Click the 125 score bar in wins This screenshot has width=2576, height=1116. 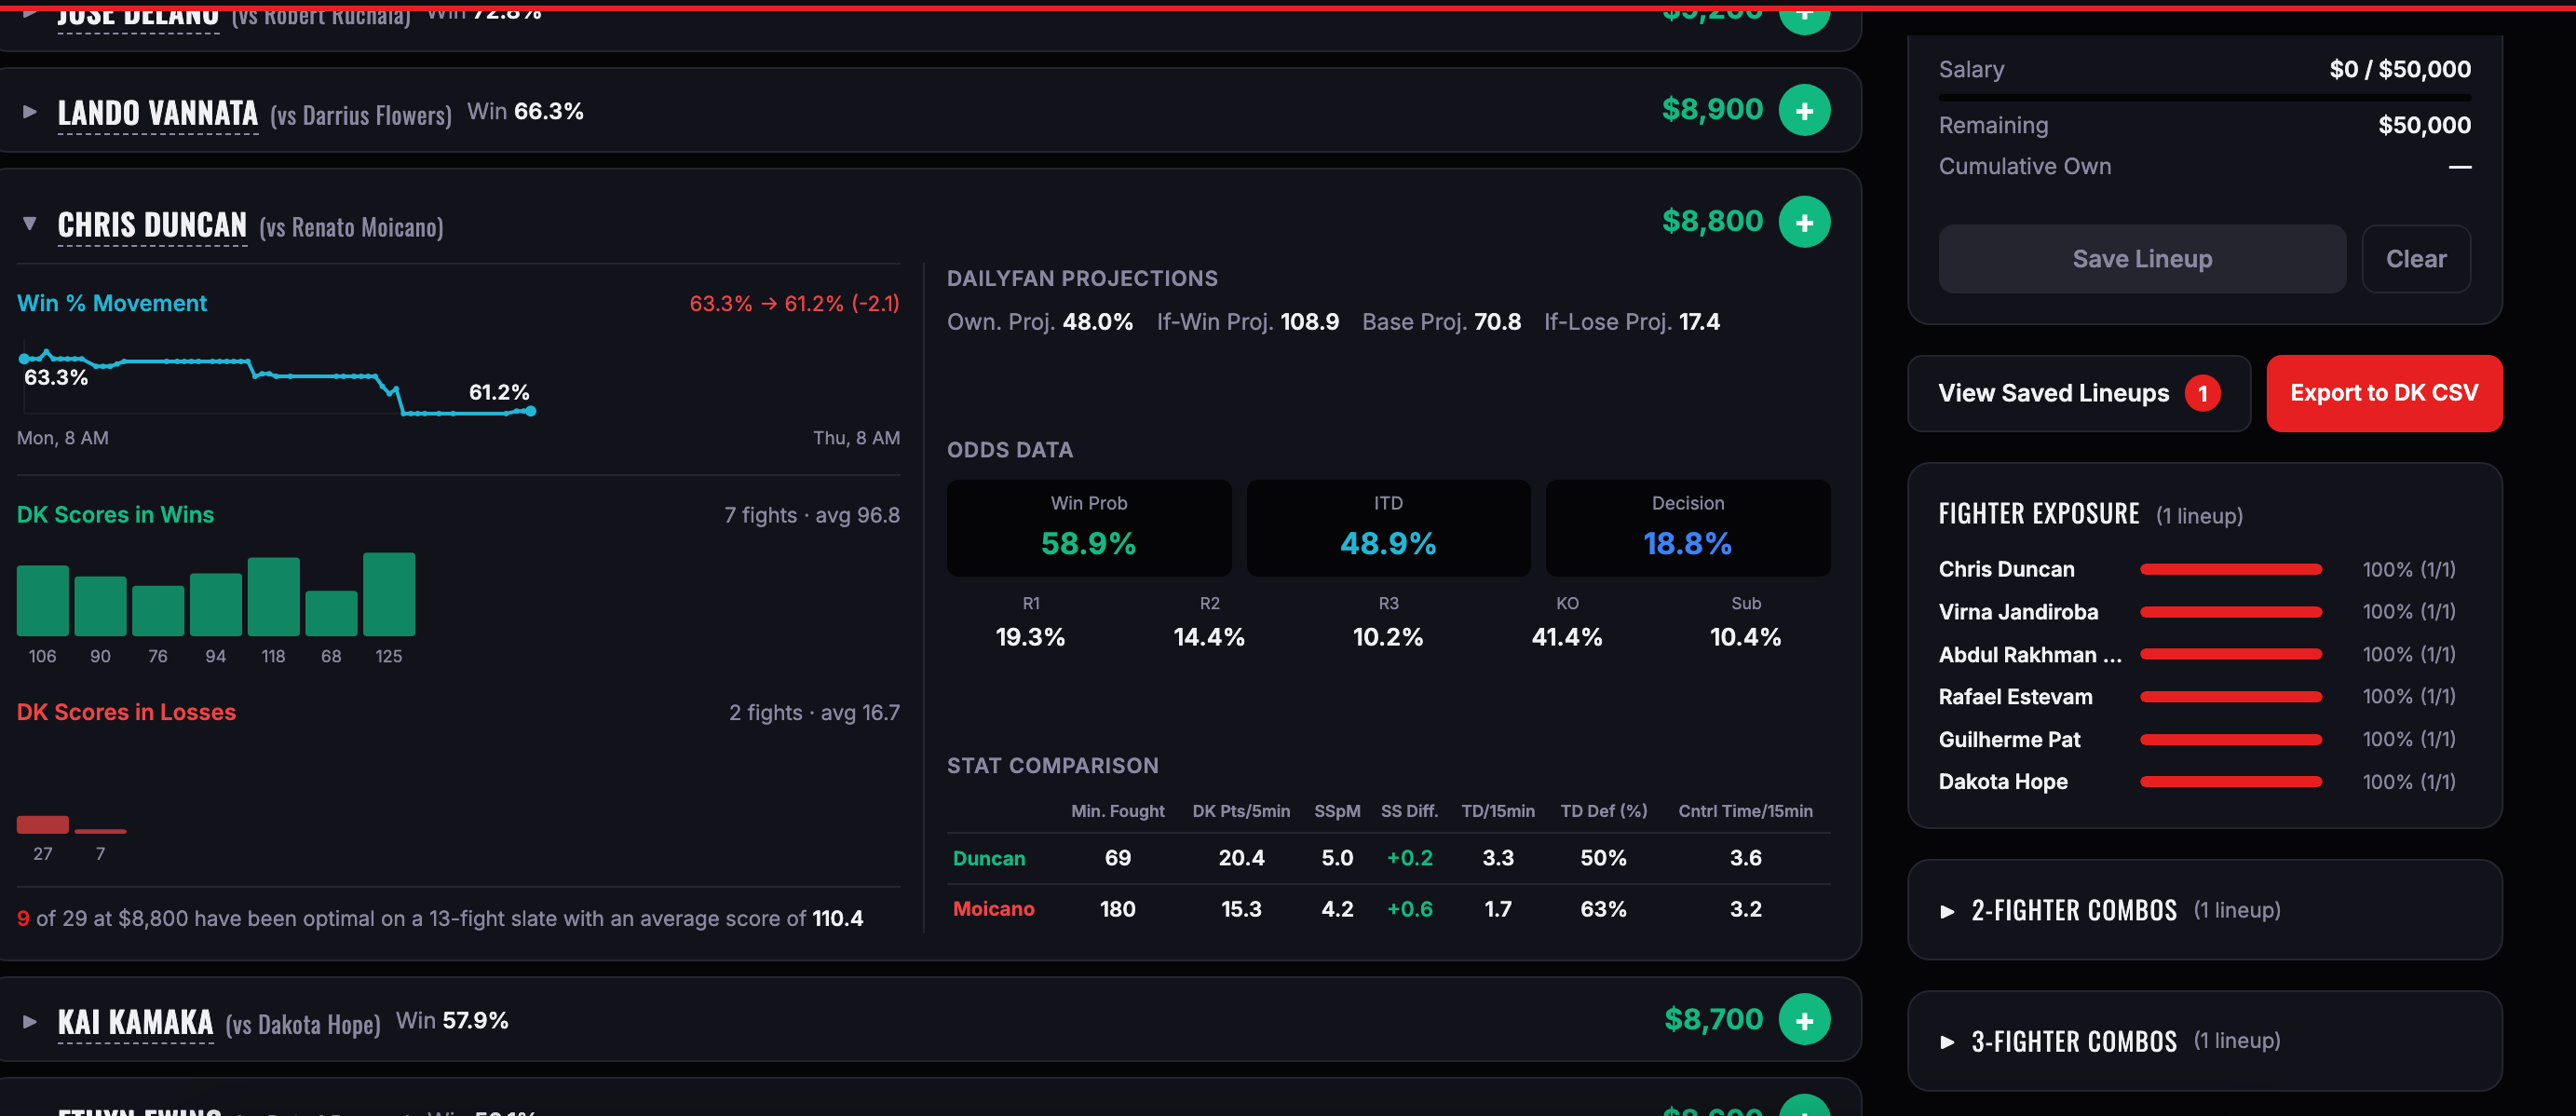(x=388, y=594)
